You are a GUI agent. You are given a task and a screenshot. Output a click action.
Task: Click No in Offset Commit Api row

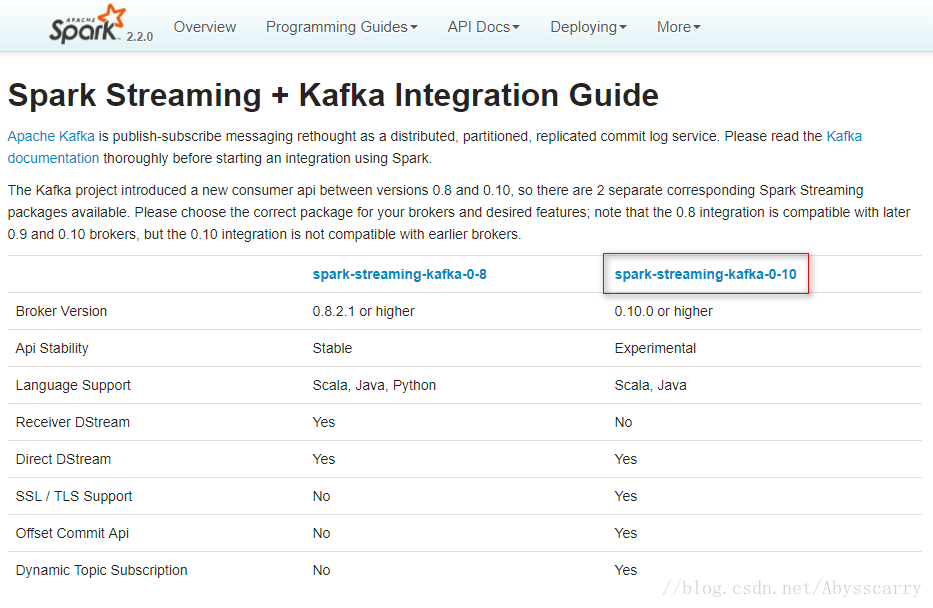point(321,533)
